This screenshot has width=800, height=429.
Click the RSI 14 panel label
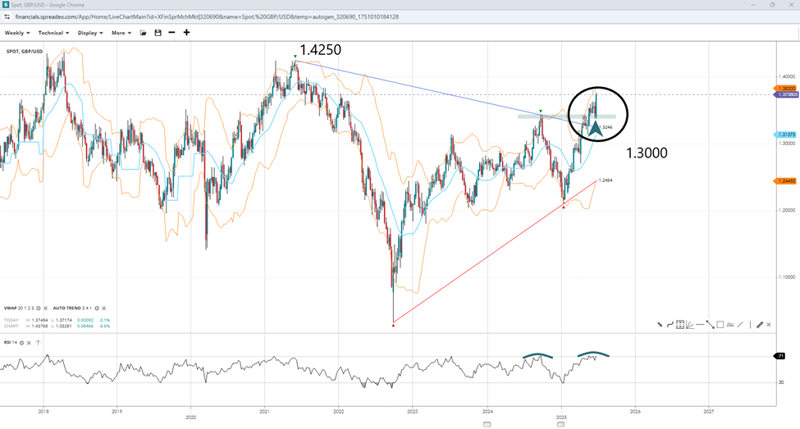[x=14, y=342]
